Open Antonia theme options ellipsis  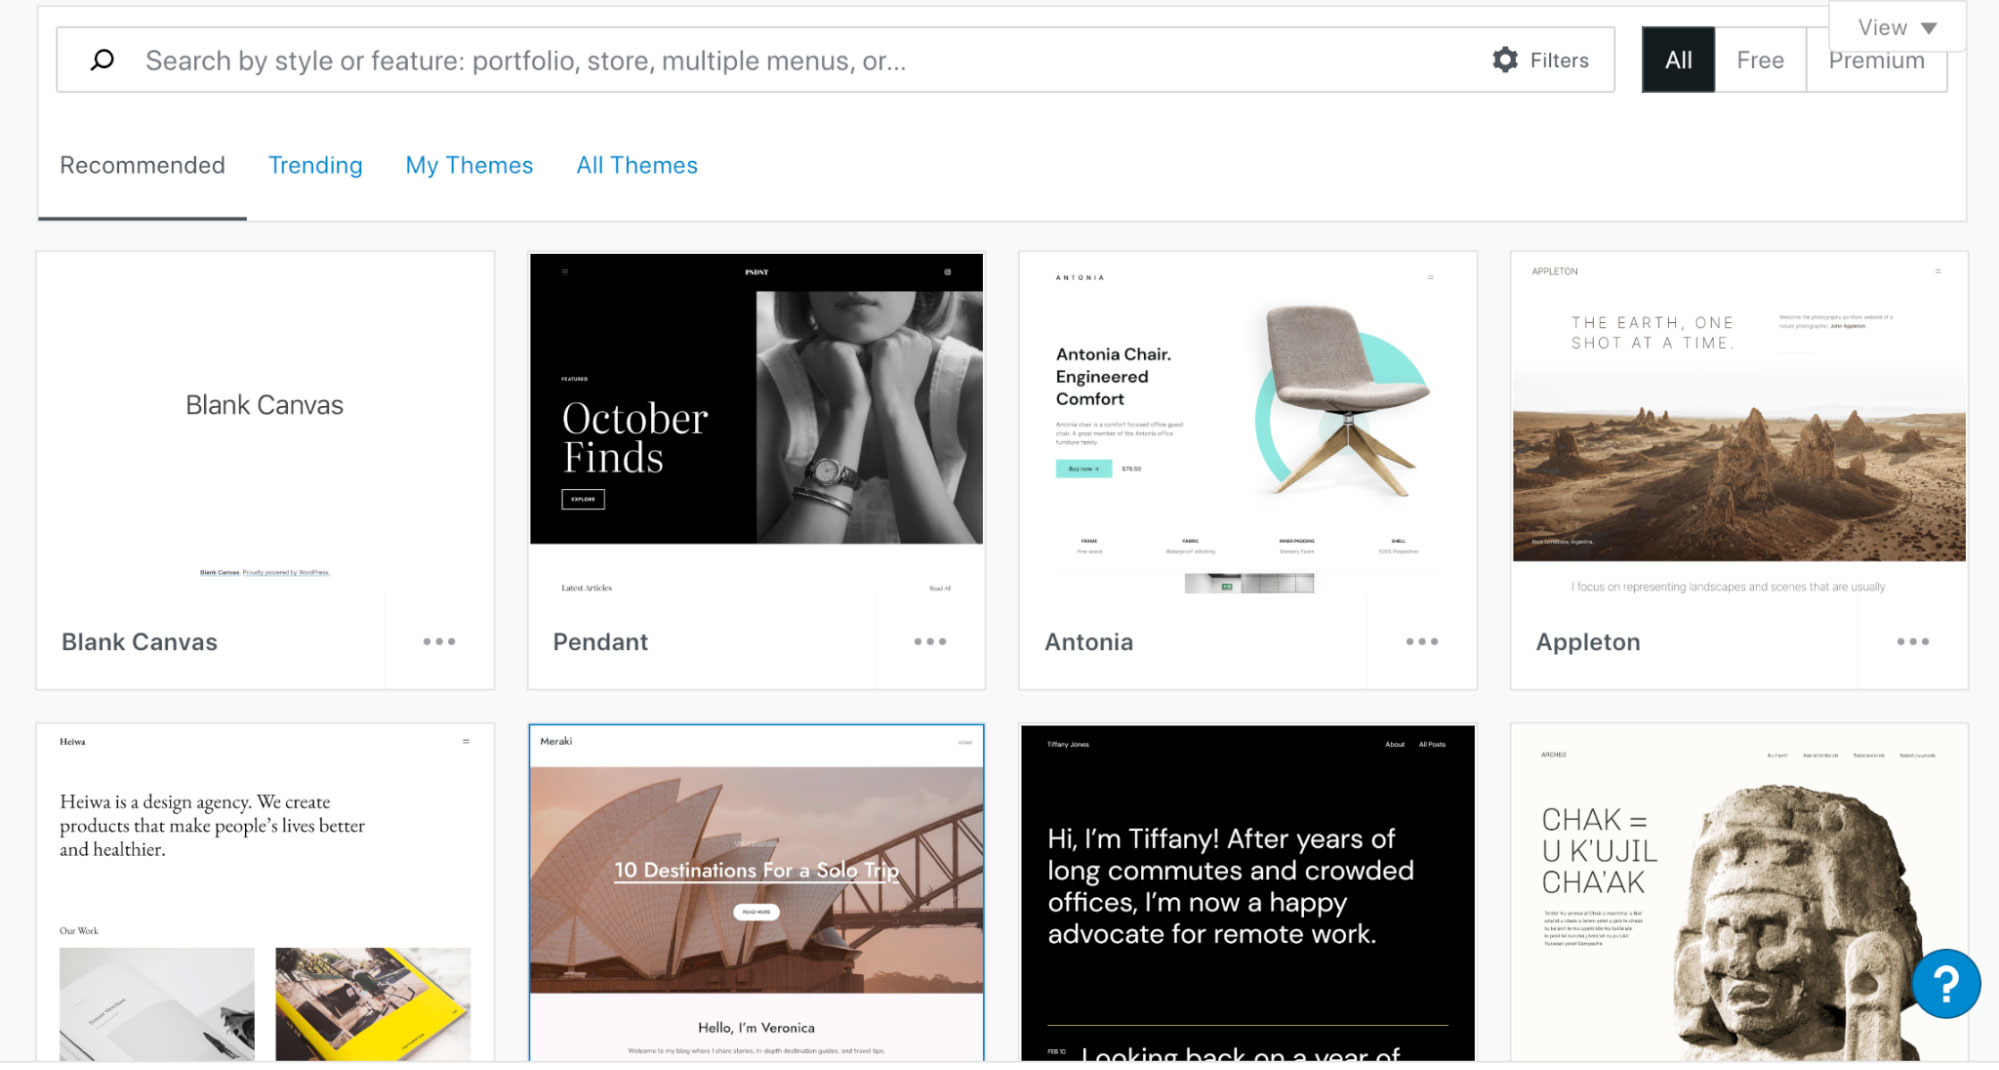[1422, 642]
